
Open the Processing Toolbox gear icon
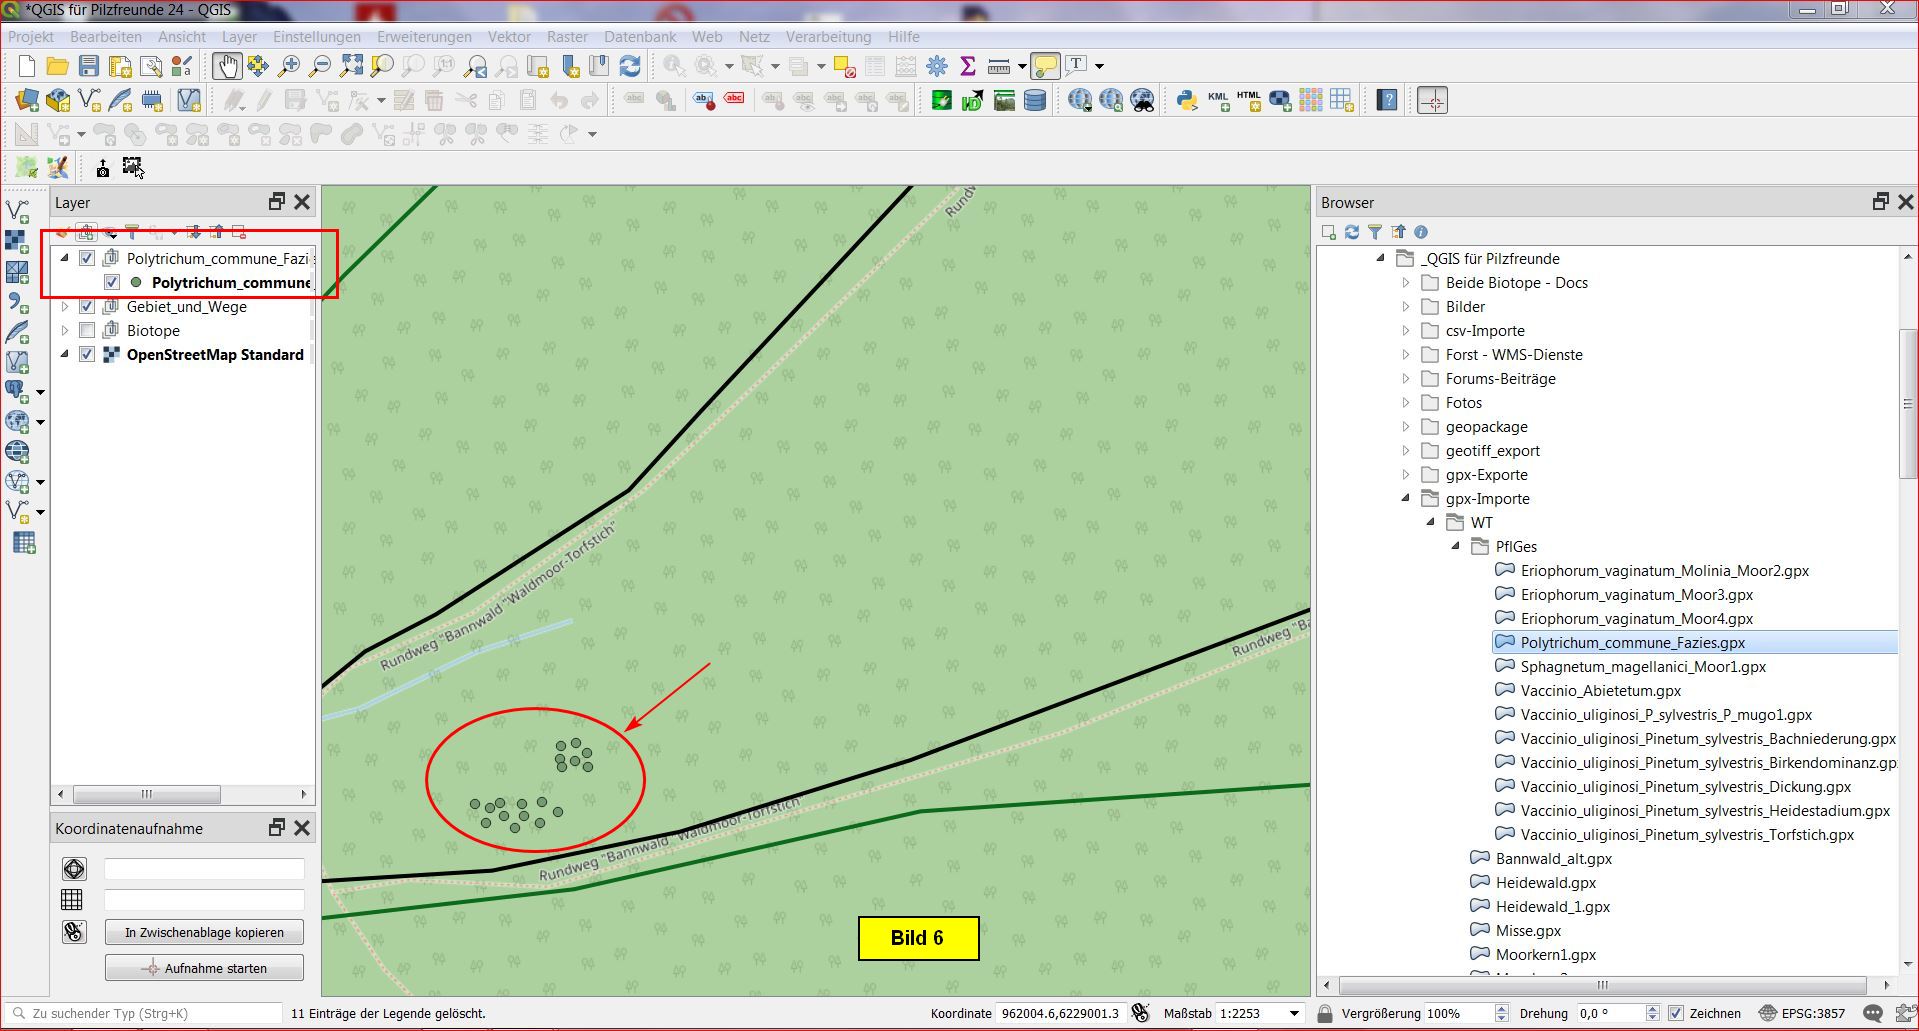937,66
